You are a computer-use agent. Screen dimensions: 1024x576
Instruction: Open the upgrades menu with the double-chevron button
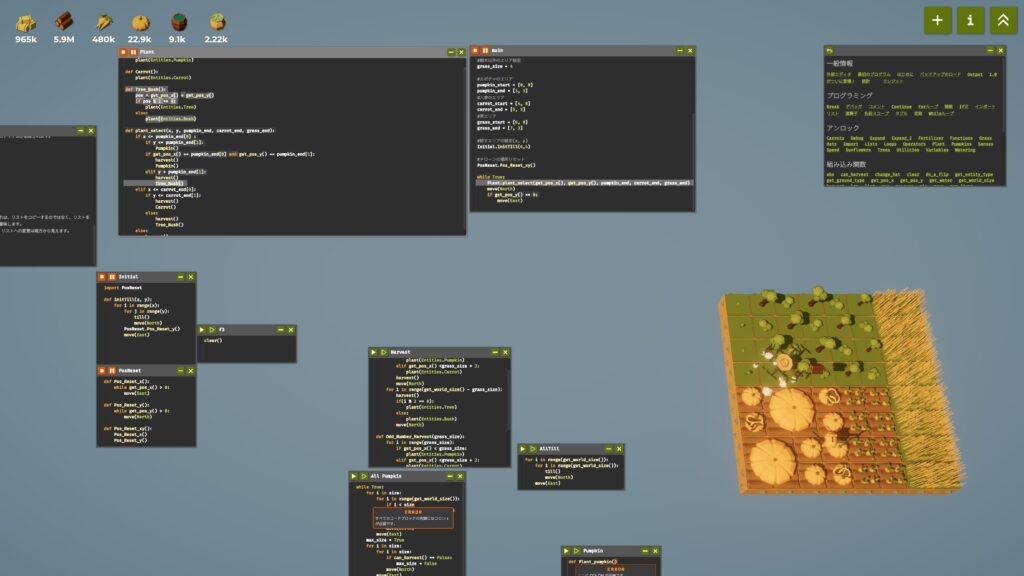tap(1003, 19)
